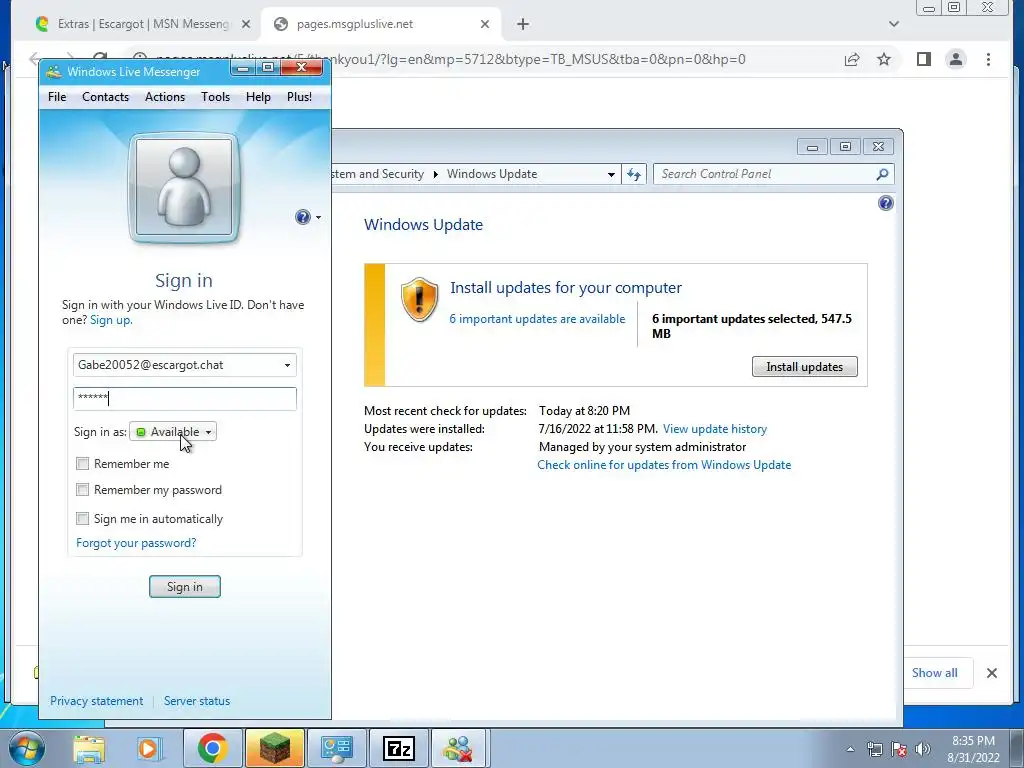Click the Control Panel search magnifier icon
Viewport: 1024px width, 768px height.
(882, 174)
